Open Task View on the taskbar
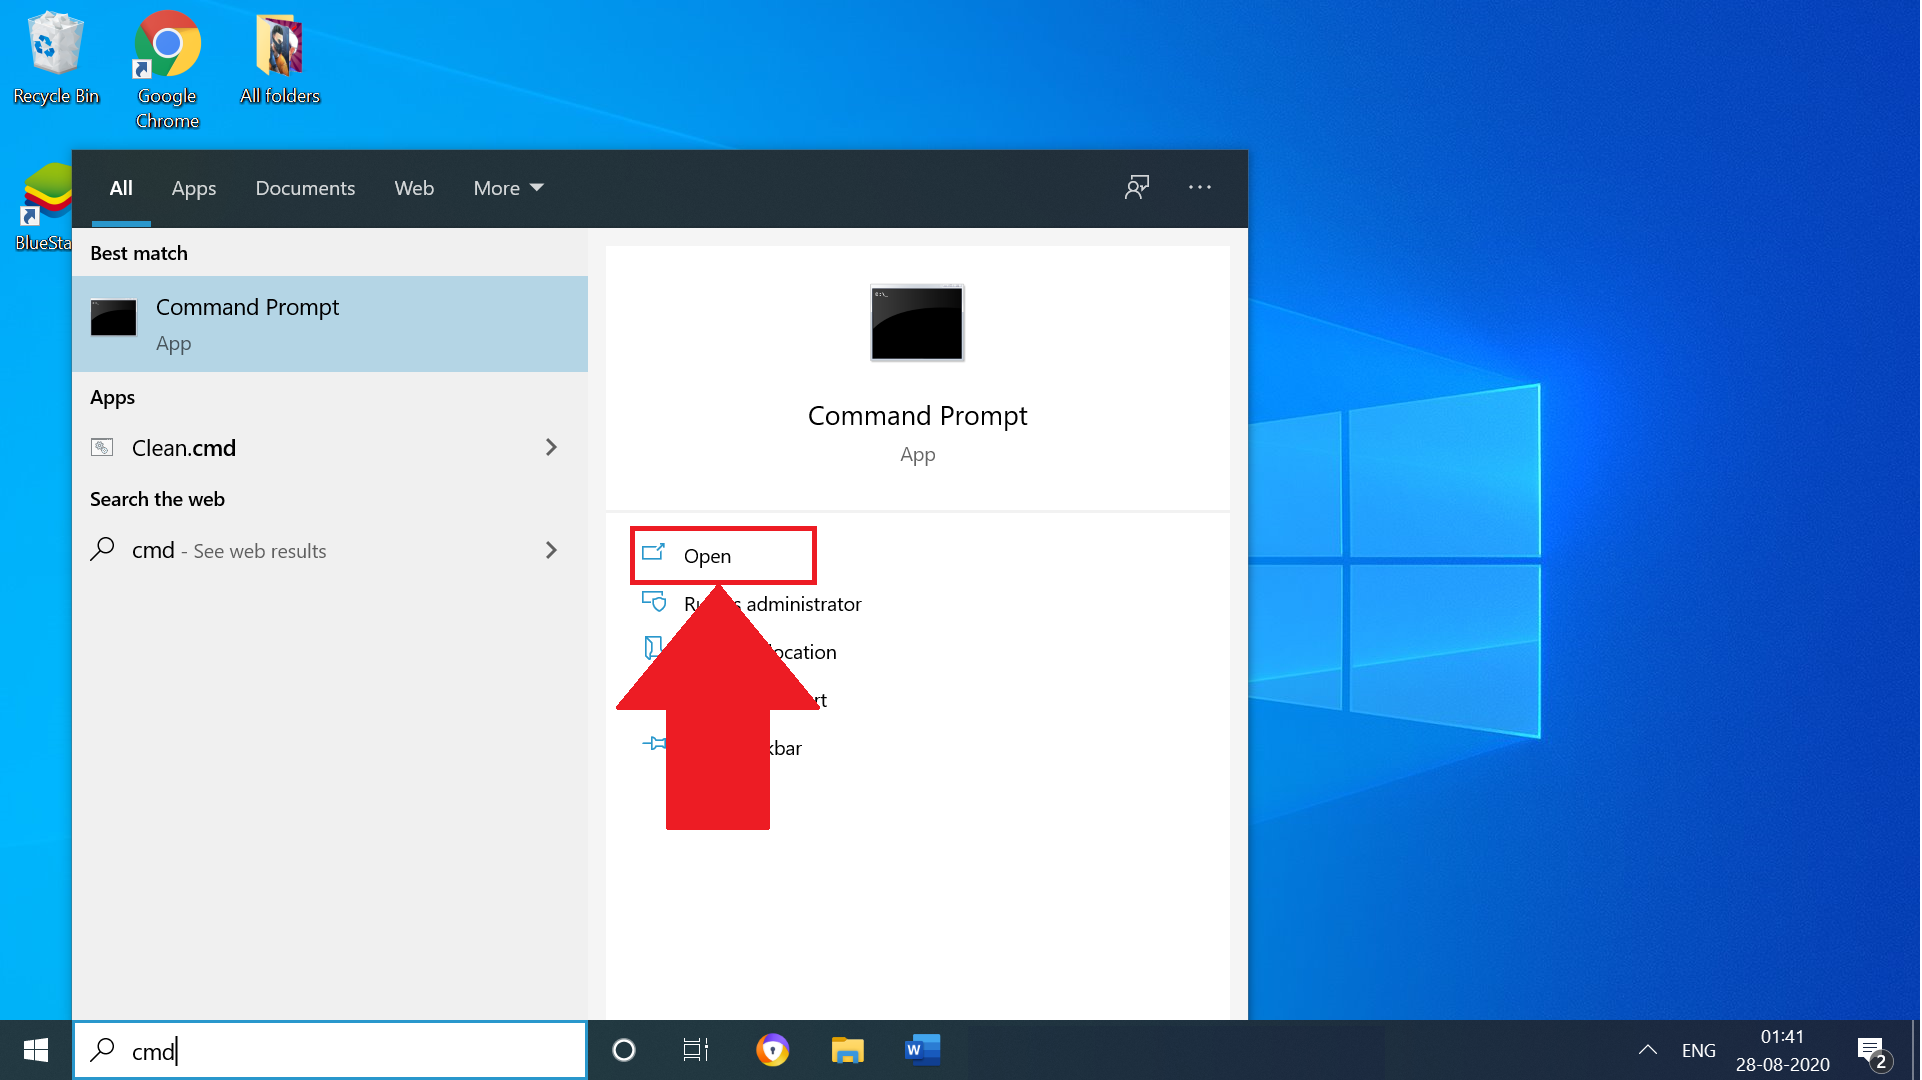This screenshot has width=1922, height=1080. coord(696,1050)
